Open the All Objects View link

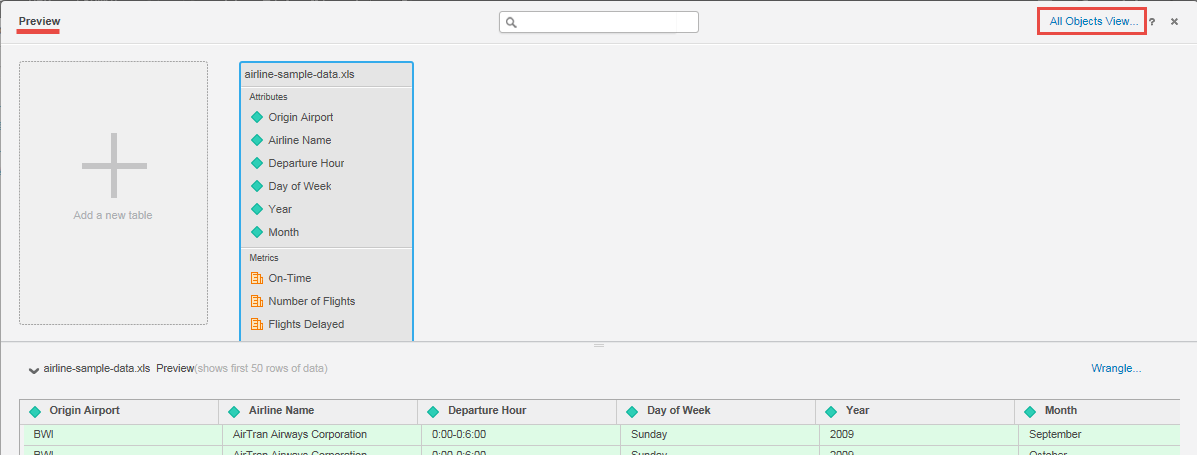1093,21
